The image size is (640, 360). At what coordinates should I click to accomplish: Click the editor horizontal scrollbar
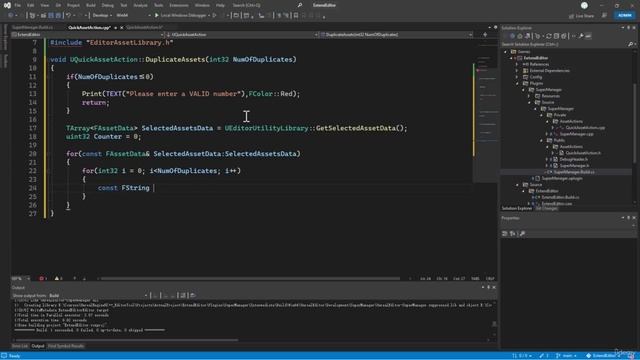(x=250, y=278)
